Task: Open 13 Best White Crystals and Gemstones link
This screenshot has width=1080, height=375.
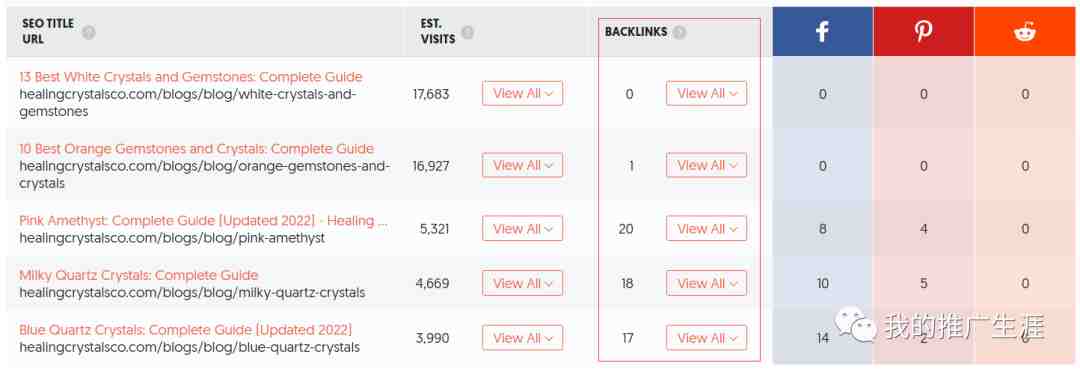Action: click(191, 77)
